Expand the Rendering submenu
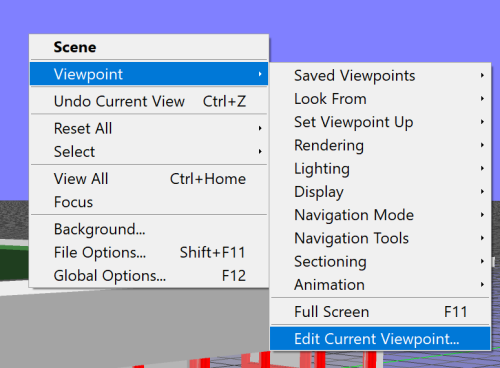Image resolution: width=500 pixels, height=368 pixels. pyautogui.click(x=380, y=145)
